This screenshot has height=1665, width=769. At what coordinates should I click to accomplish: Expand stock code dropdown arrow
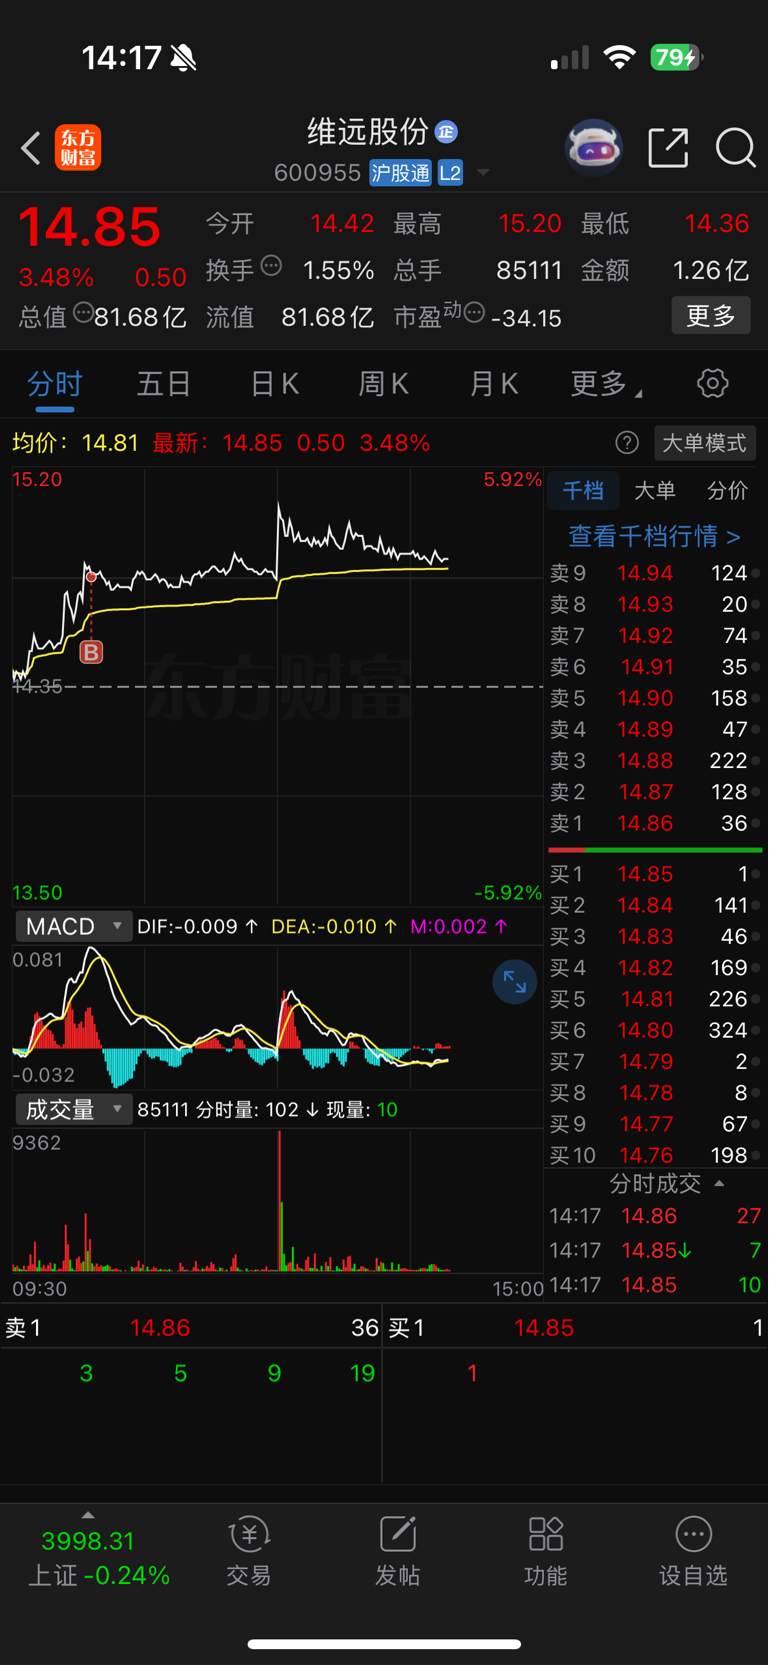pyautogui.click(x=483, y=173)
